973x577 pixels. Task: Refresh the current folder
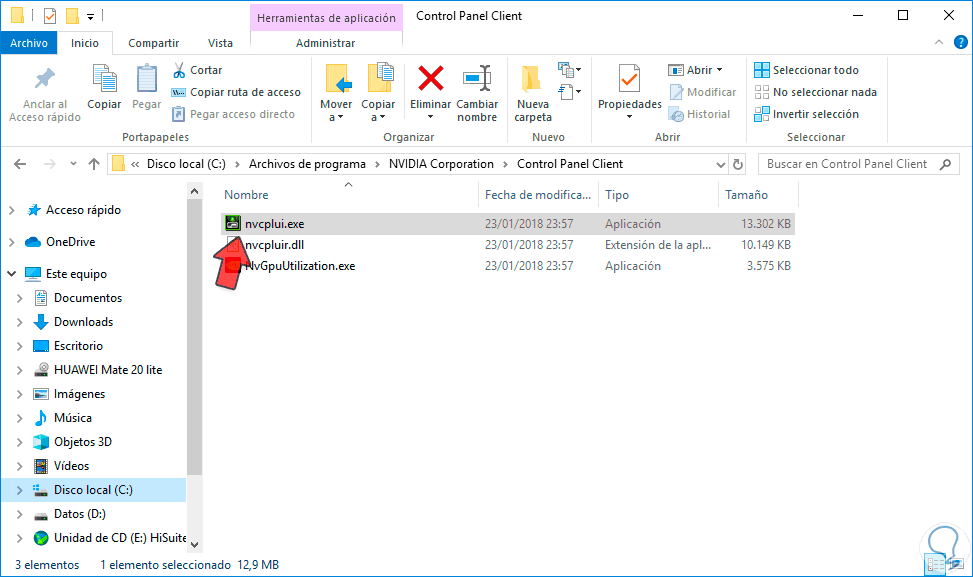[738, 164]
